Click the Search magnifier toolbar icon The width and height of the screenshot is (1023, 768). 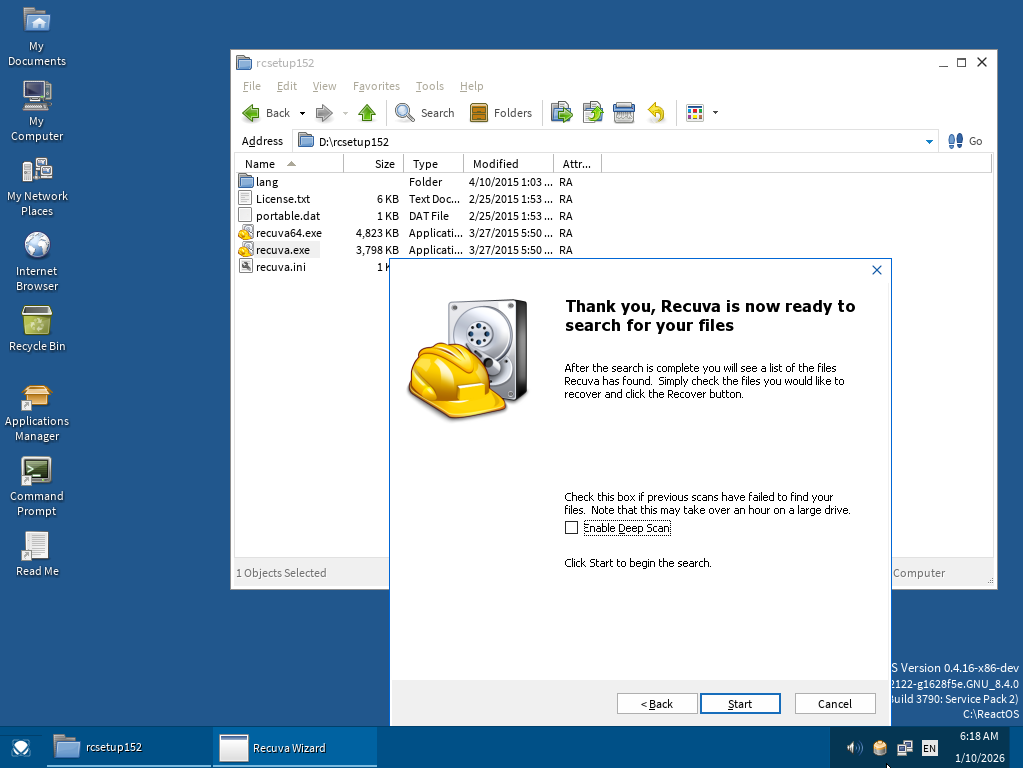coord(405,113)
